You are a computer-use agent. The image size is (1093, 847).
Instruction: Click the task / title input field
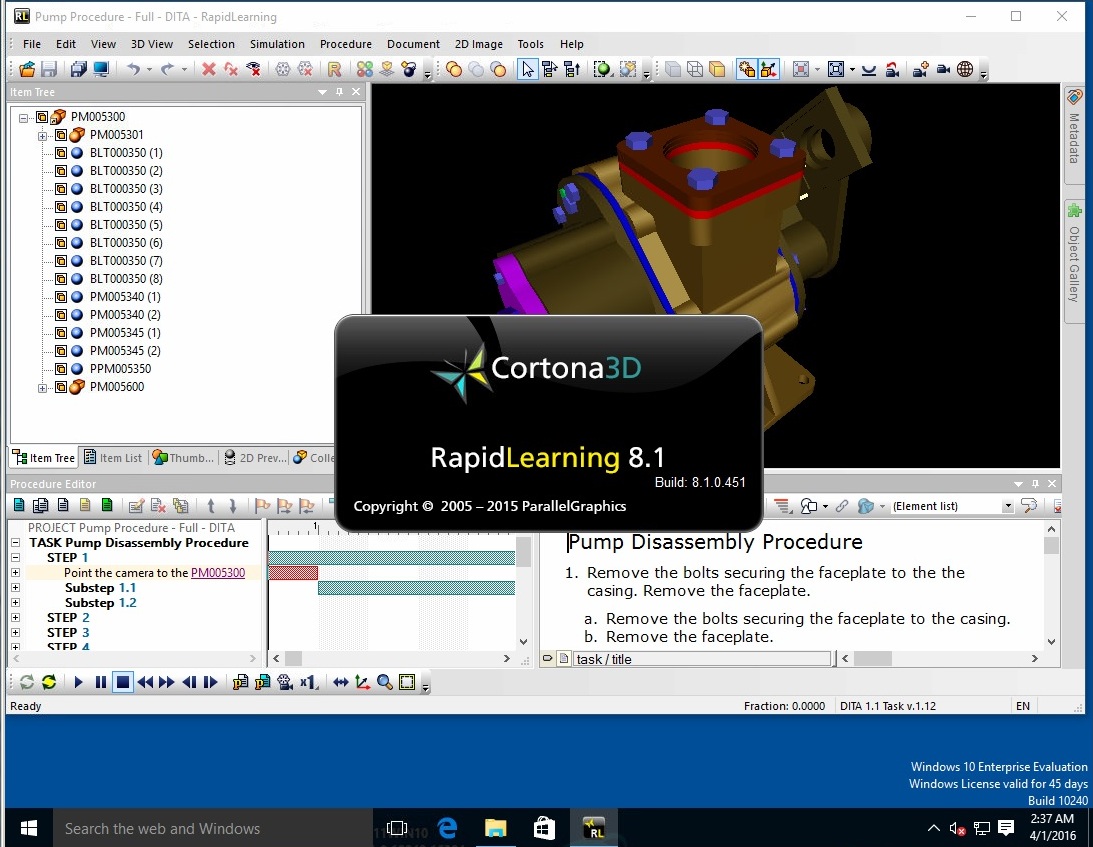pyautogui.click(x=702, y=659)
